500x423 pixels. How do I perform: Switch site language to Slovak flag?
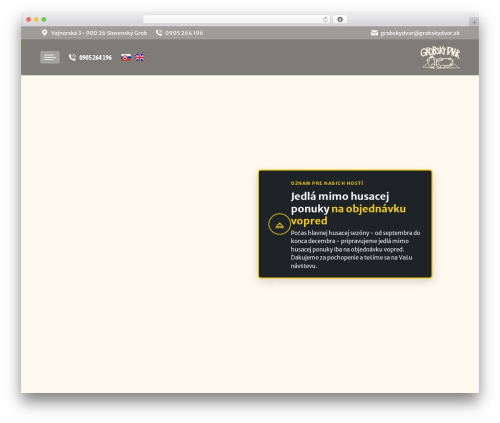(126, 57)
